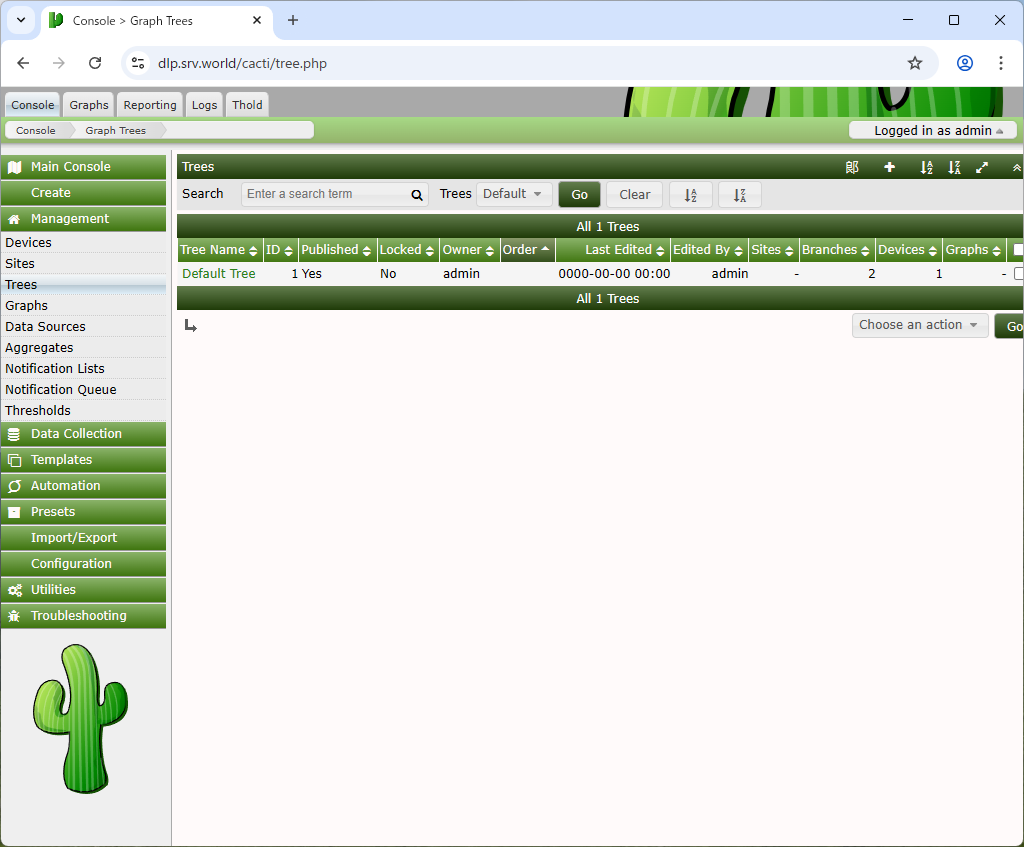Click the Clear button in filter bar

coord(634,195)
